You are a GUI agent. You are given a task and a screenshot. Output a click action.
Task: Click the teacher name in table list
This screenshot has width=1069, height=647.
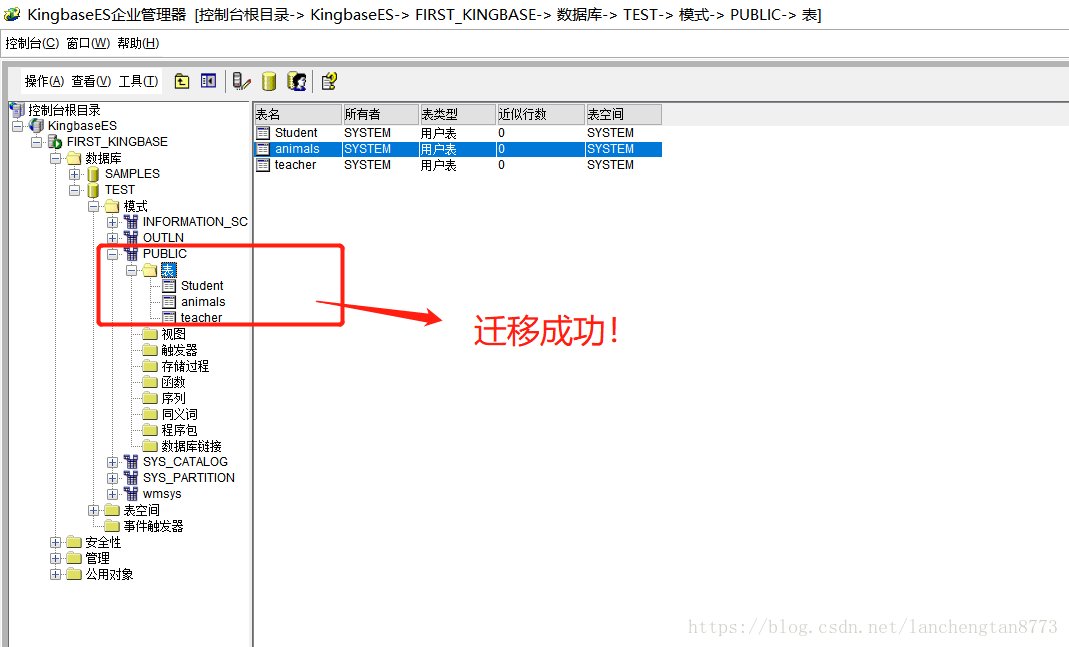coord(295,165)
